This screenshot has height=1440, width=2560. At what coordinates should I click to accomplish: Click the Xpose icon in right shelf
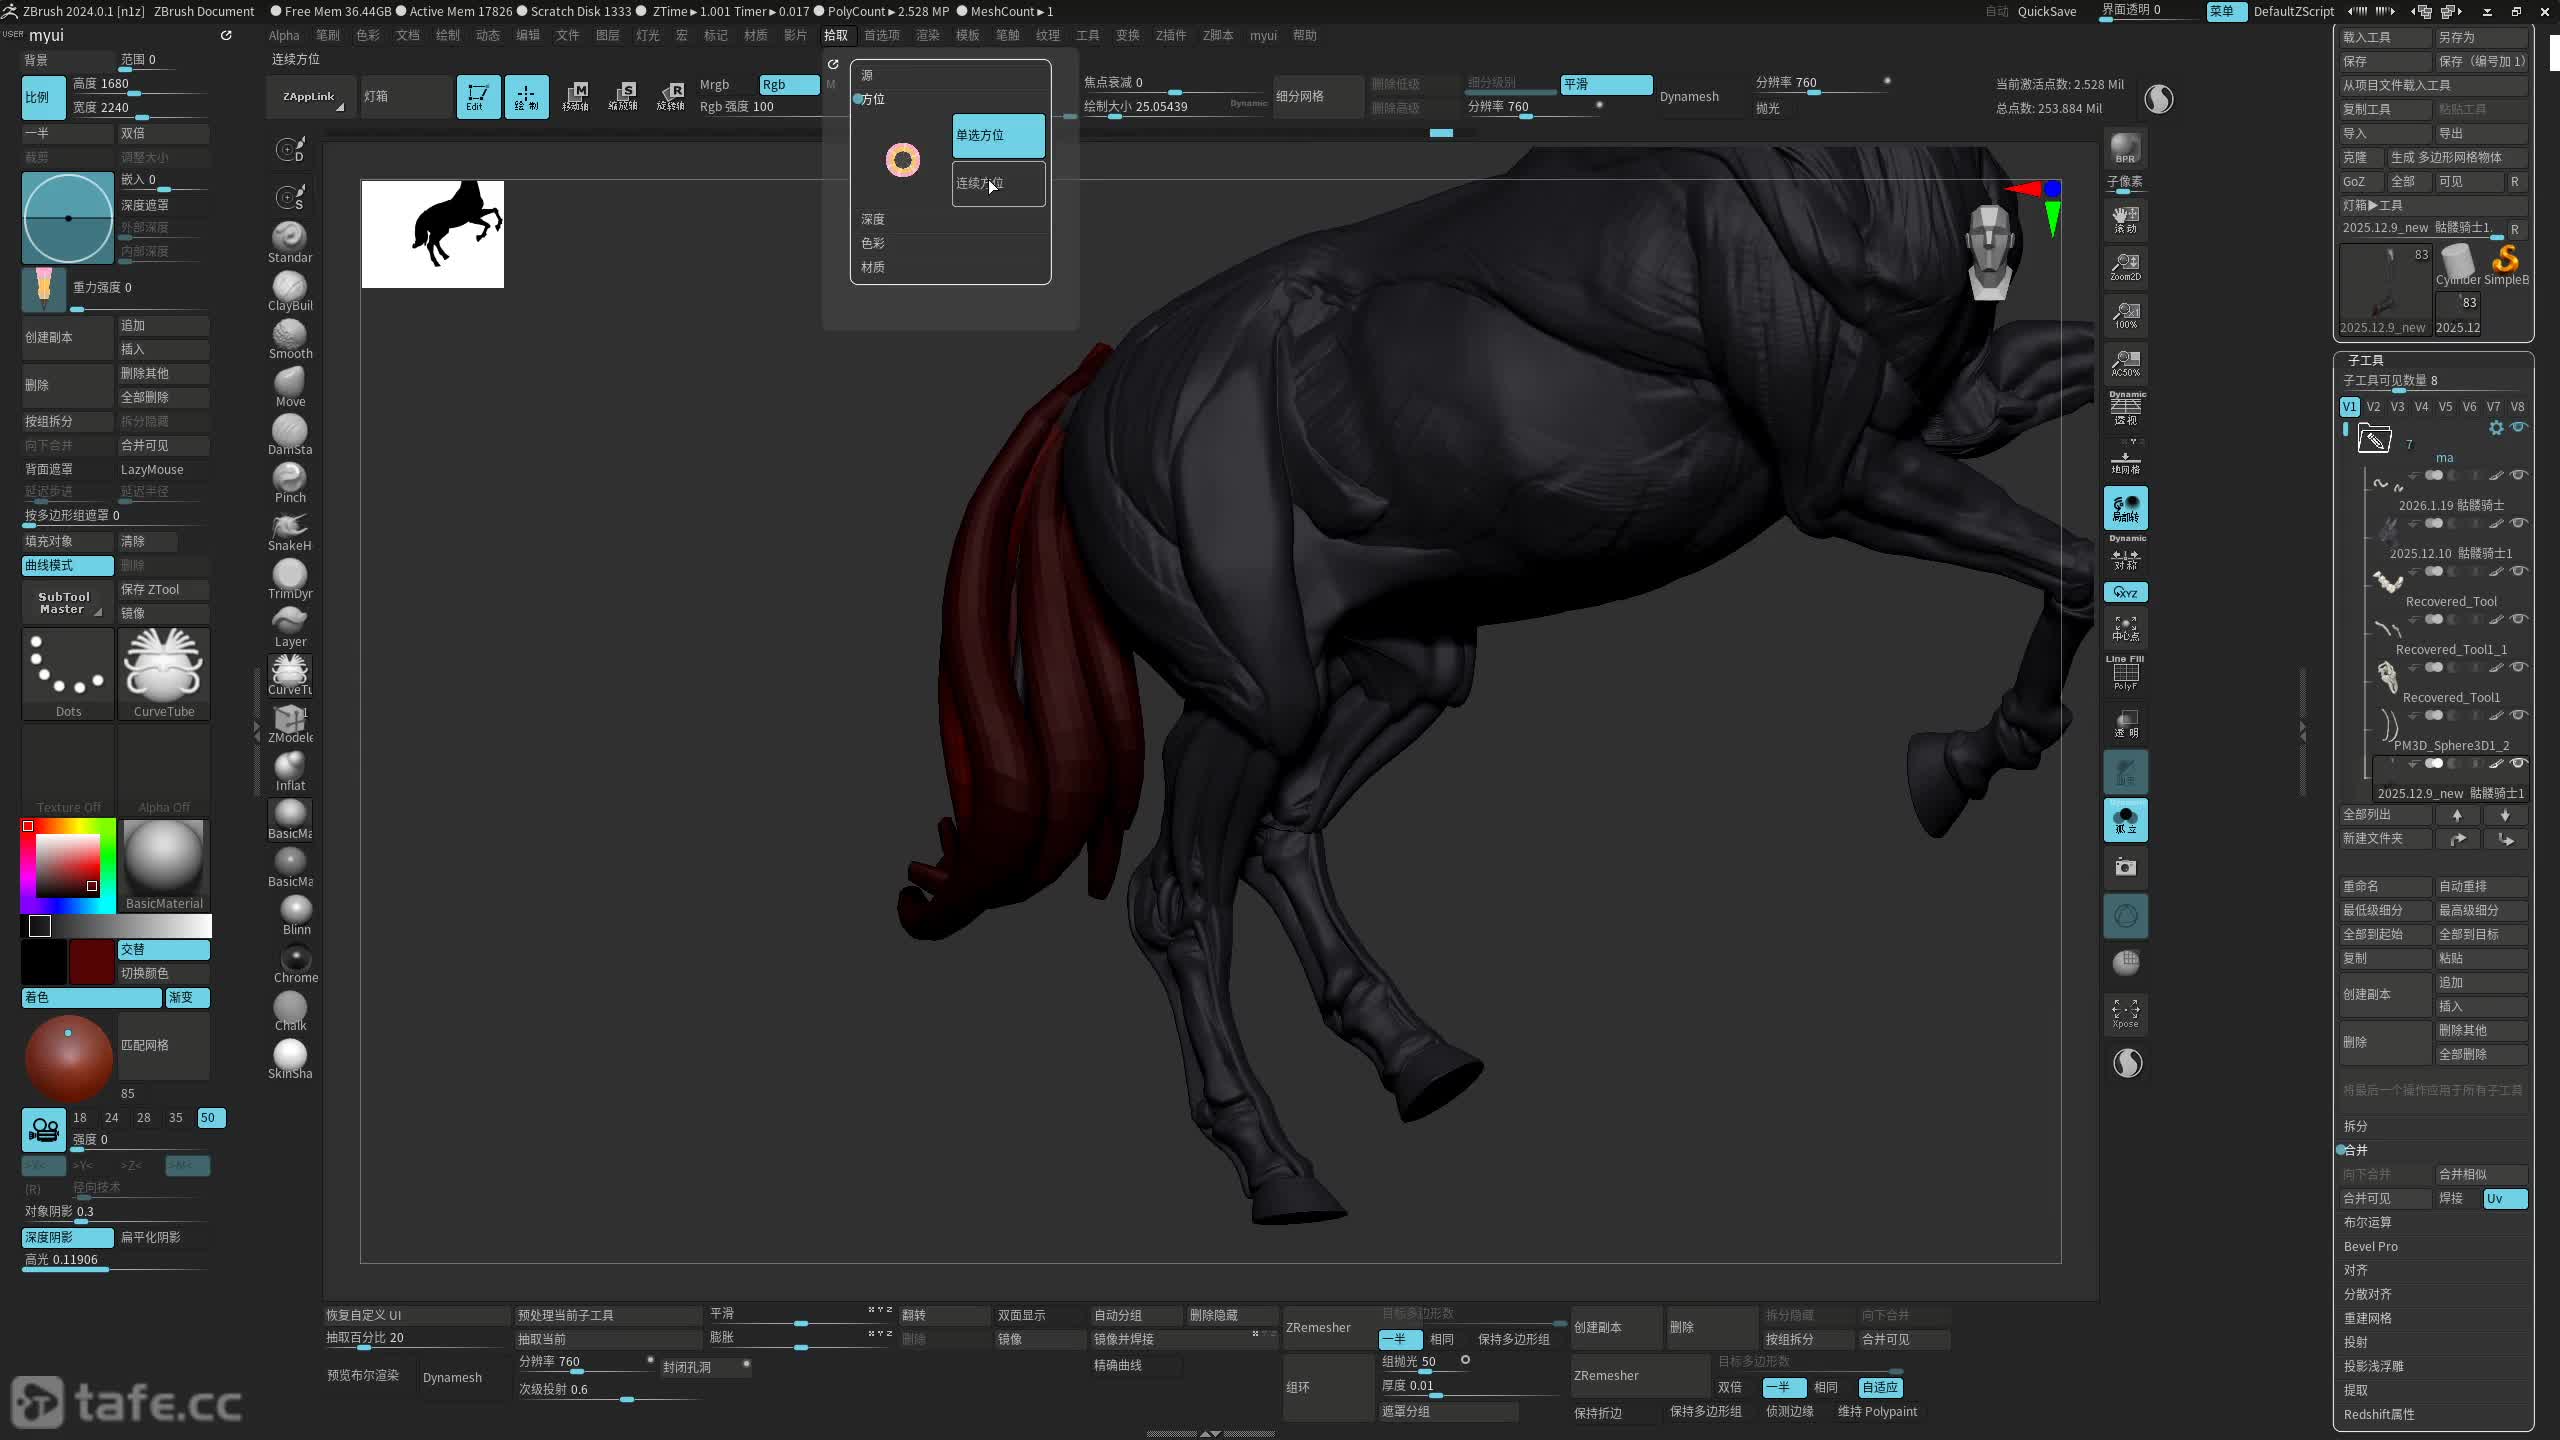tap(2125, 1013)
